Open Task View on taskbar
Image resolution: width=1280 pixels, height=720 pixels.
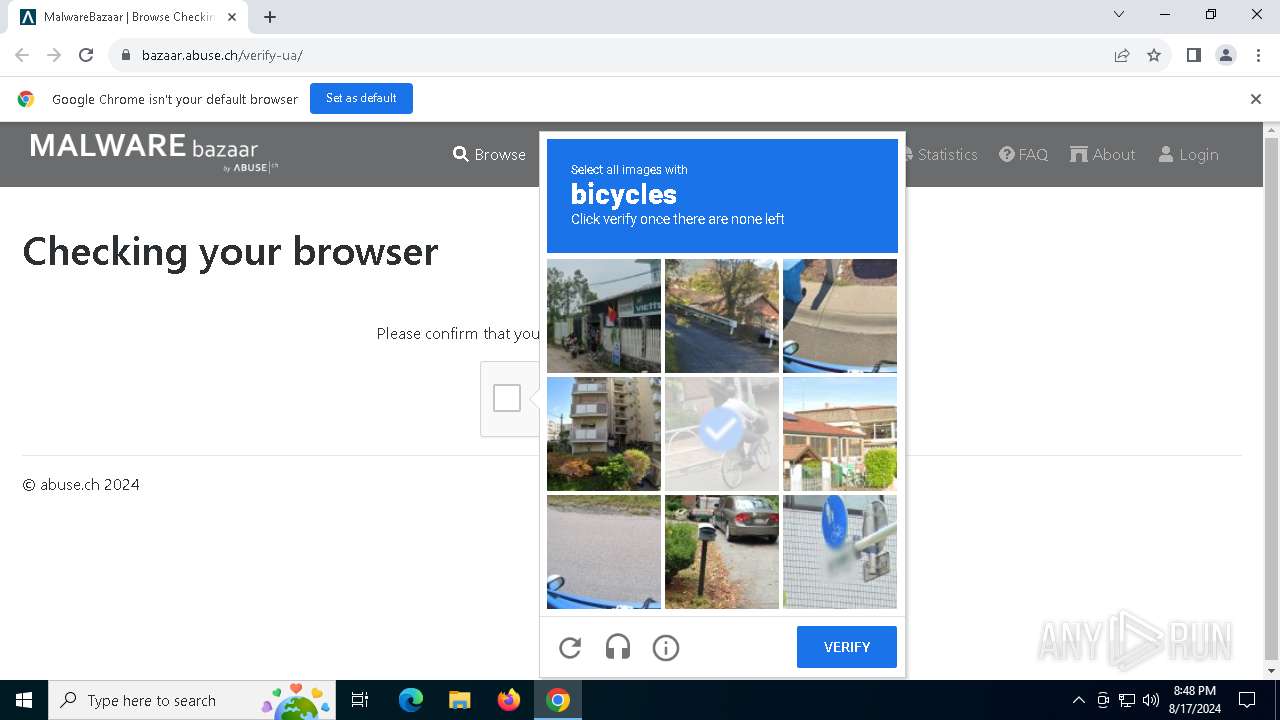tap(360, 700)
